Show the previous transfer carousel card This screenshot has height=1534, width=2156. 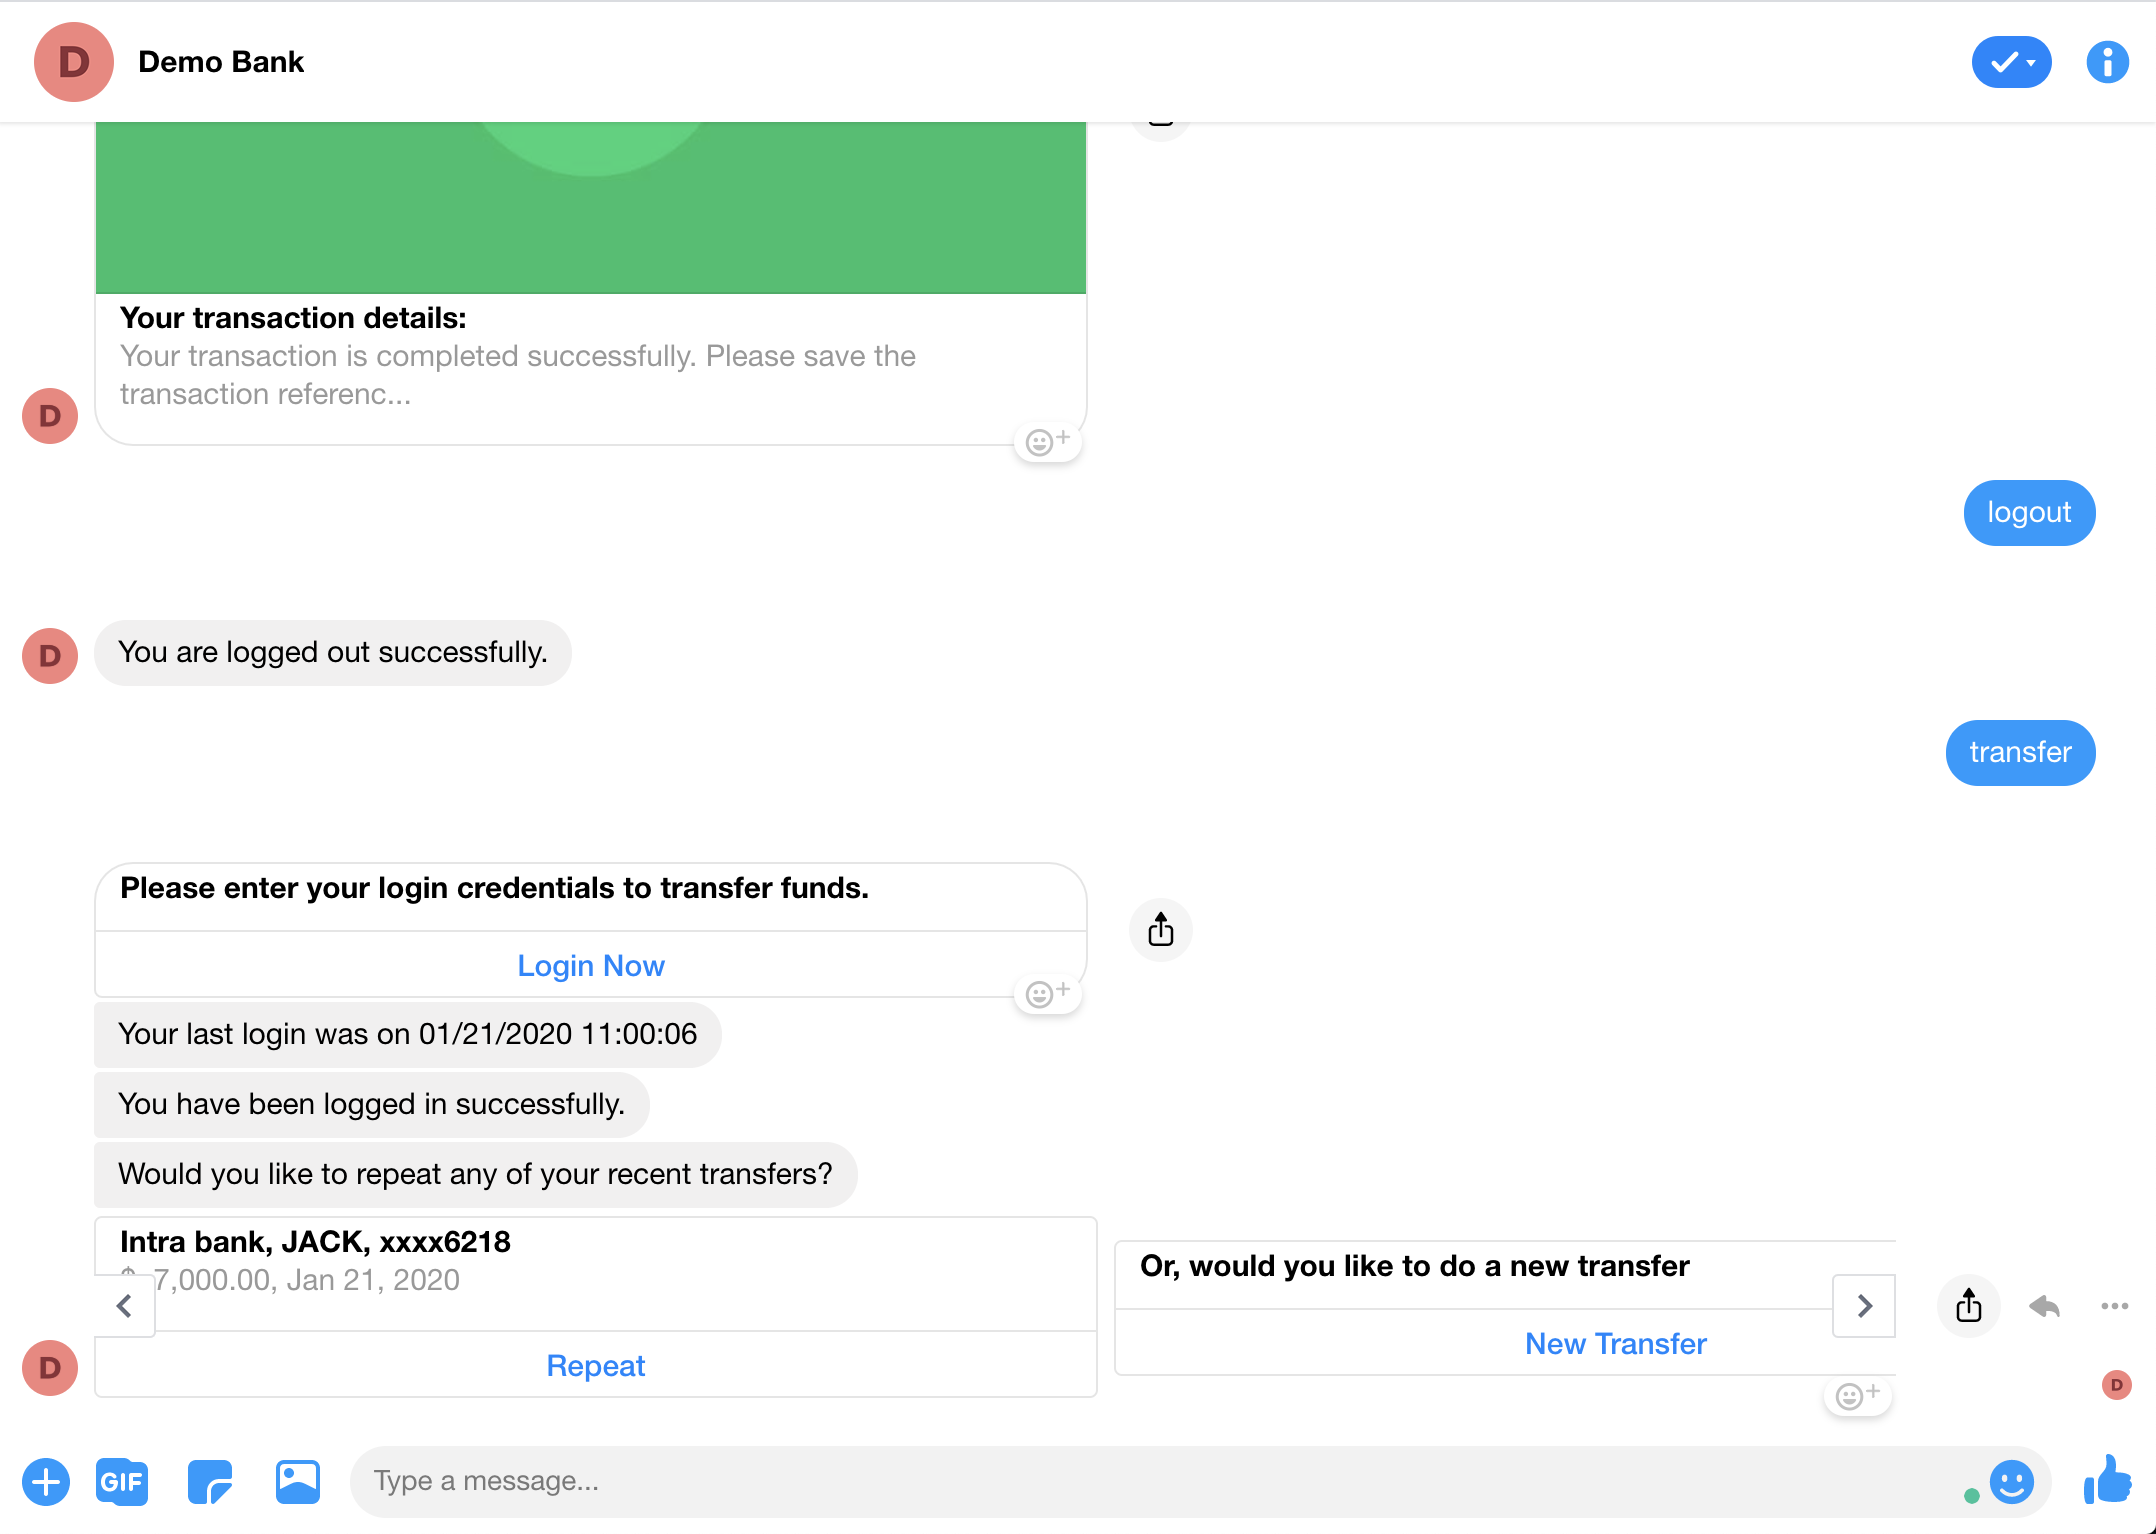coord(125,1306)
